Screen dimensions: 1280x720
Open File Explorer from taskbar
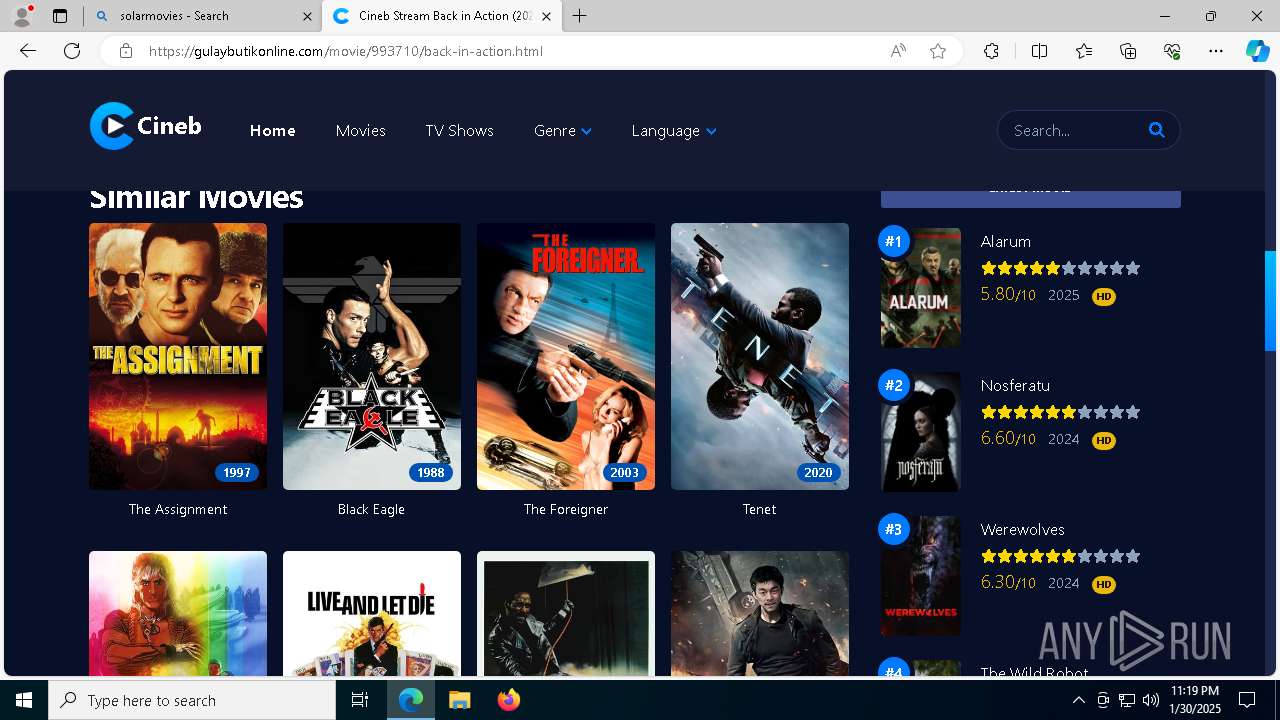point(459,700)
